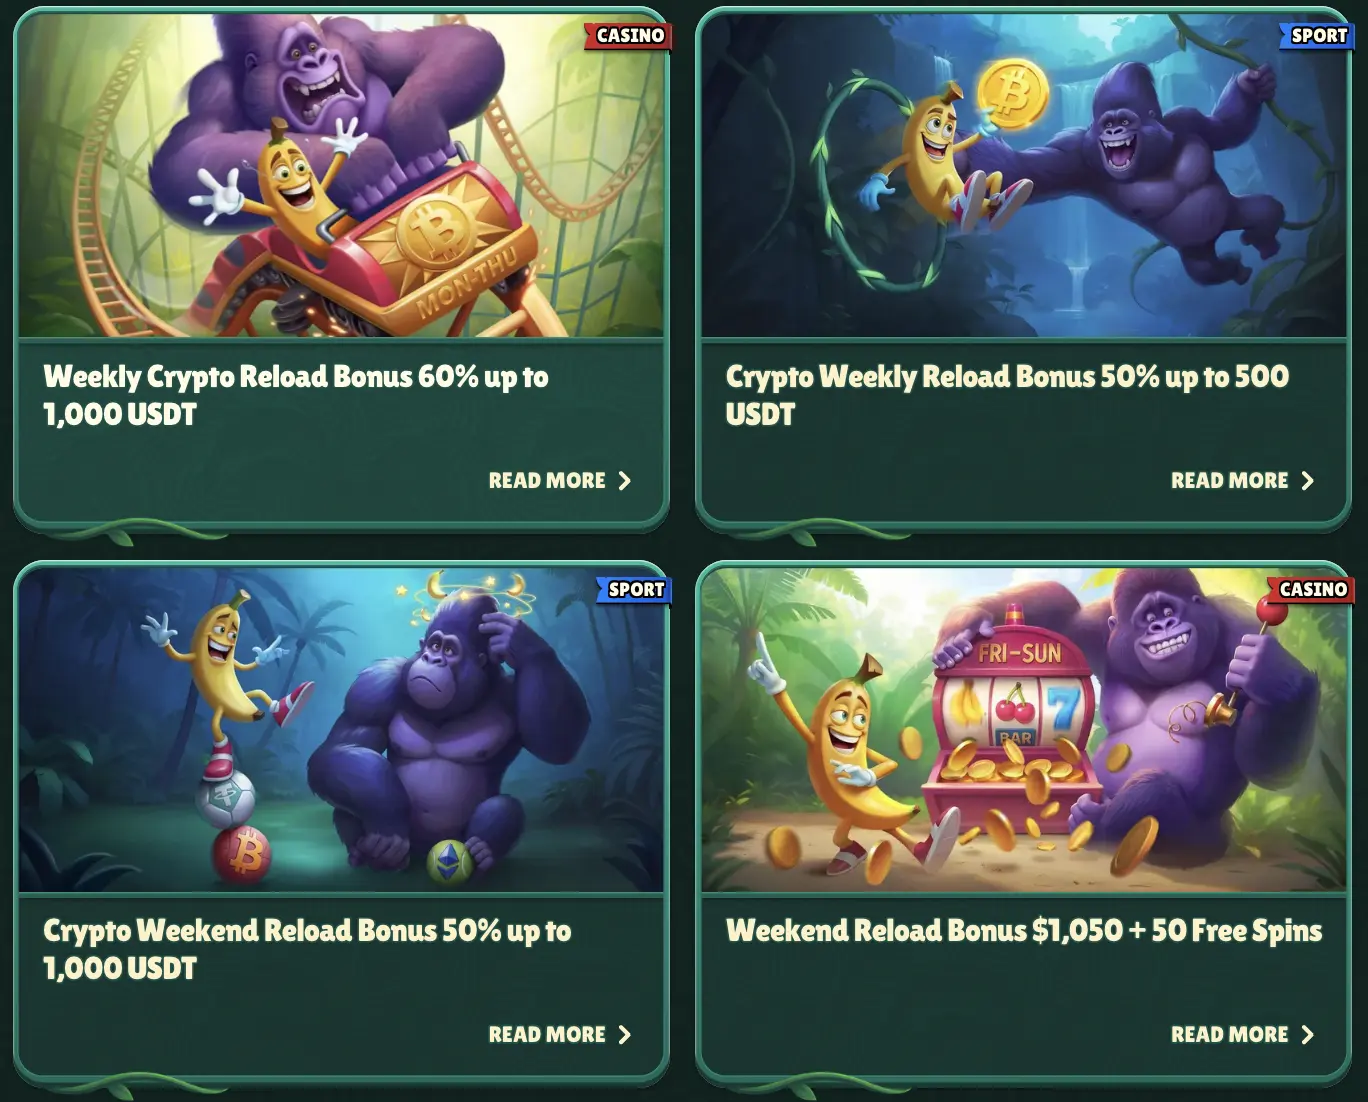Click title Crypto Weekly Reload Bonus 50% up to 500 USDT

tap(1007, 396)
